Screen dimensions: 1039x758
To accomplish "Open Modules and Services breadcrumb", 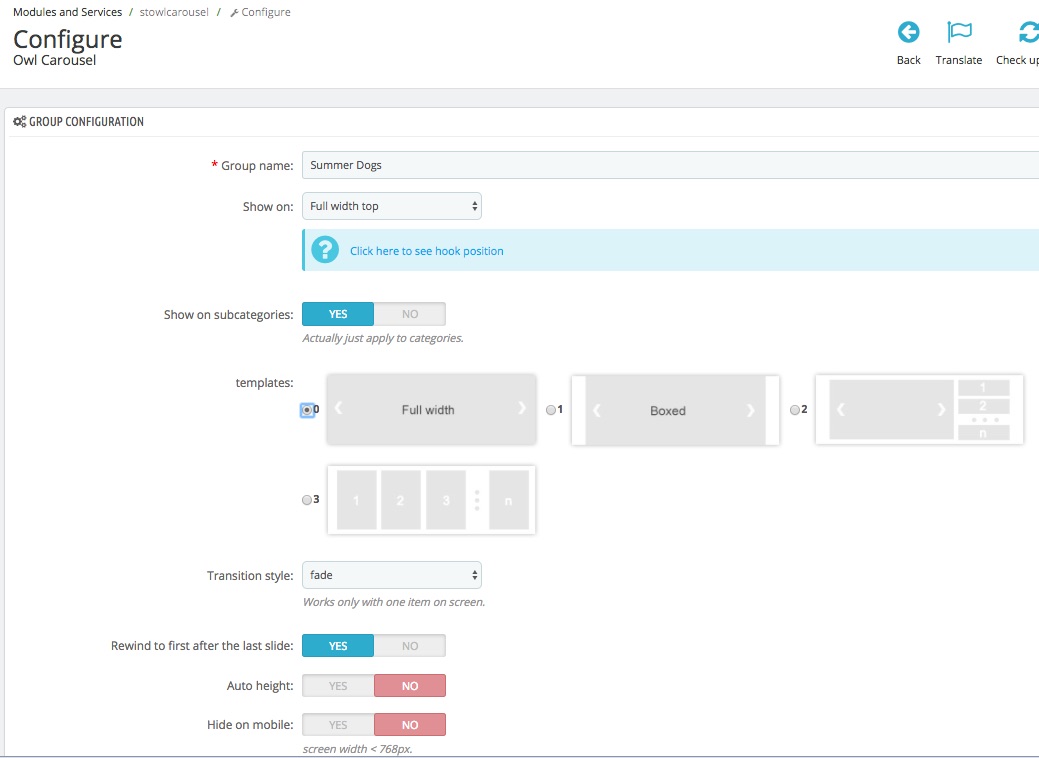I will (x=67, y=12).
